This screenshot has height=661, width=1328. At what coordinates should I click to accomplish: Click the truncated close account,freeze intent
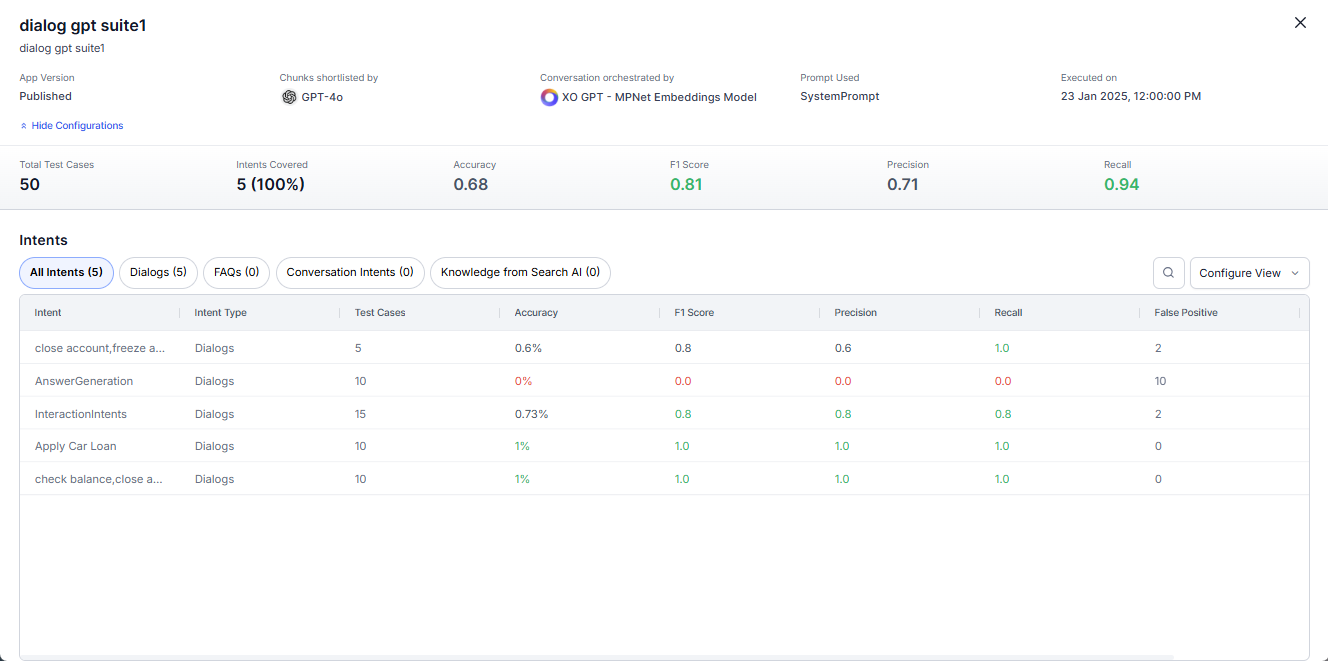(100, 348)
